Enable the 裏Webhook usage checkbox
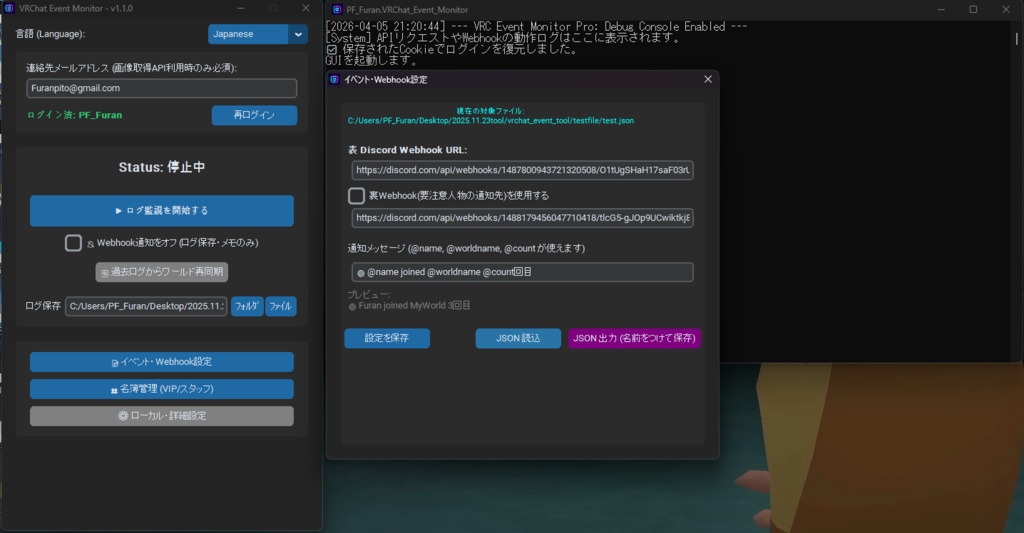The height and width of the screenshot is (533, 1024). coord(356,195)
